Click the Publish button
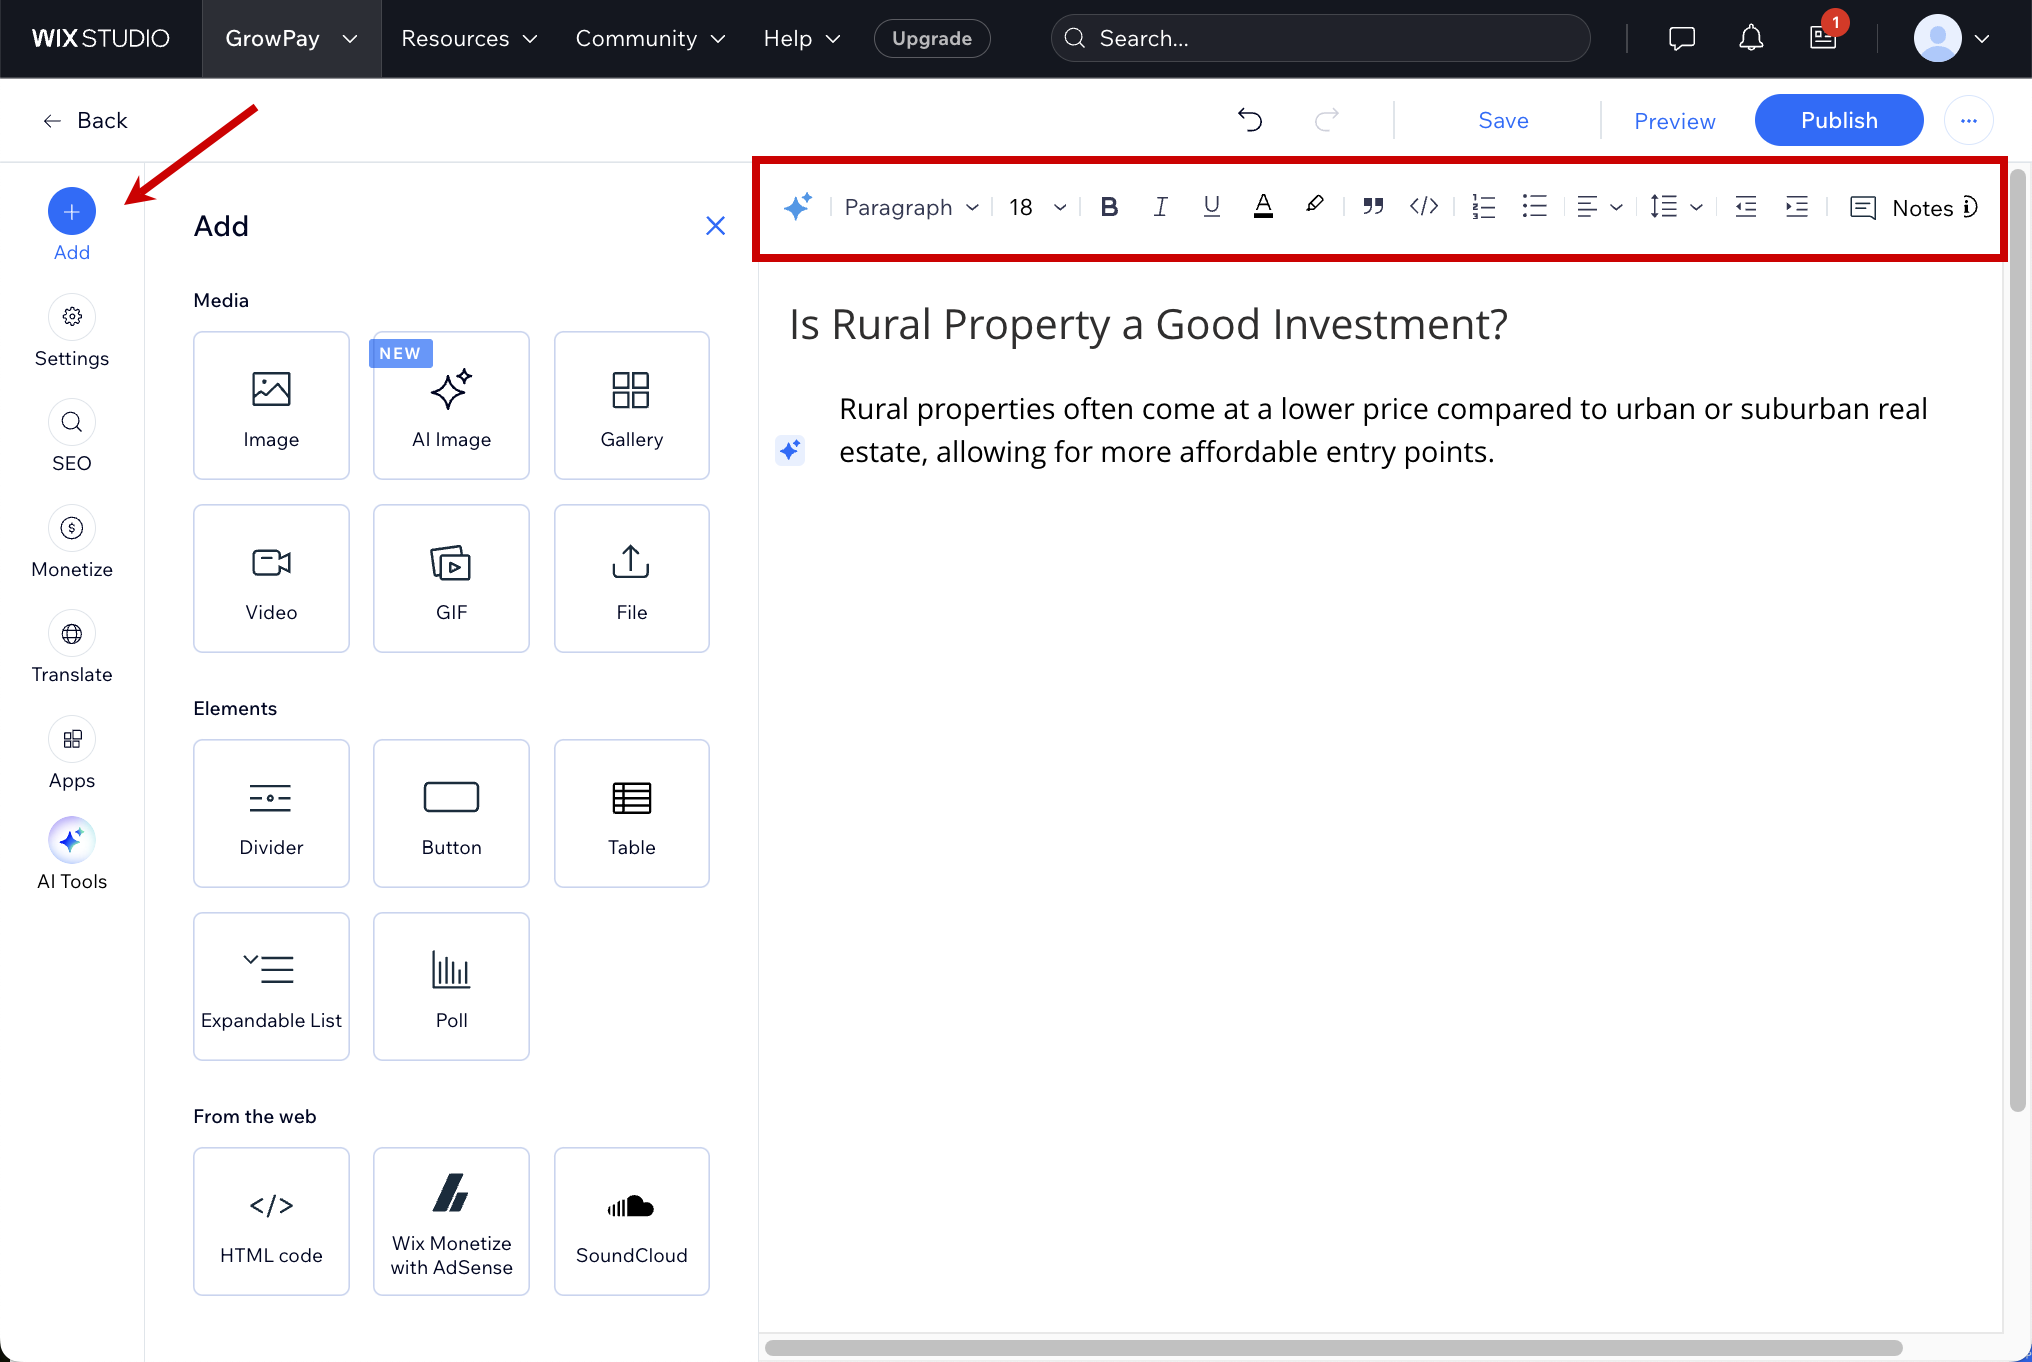2032x1362 pixels. coord(1838,120)
